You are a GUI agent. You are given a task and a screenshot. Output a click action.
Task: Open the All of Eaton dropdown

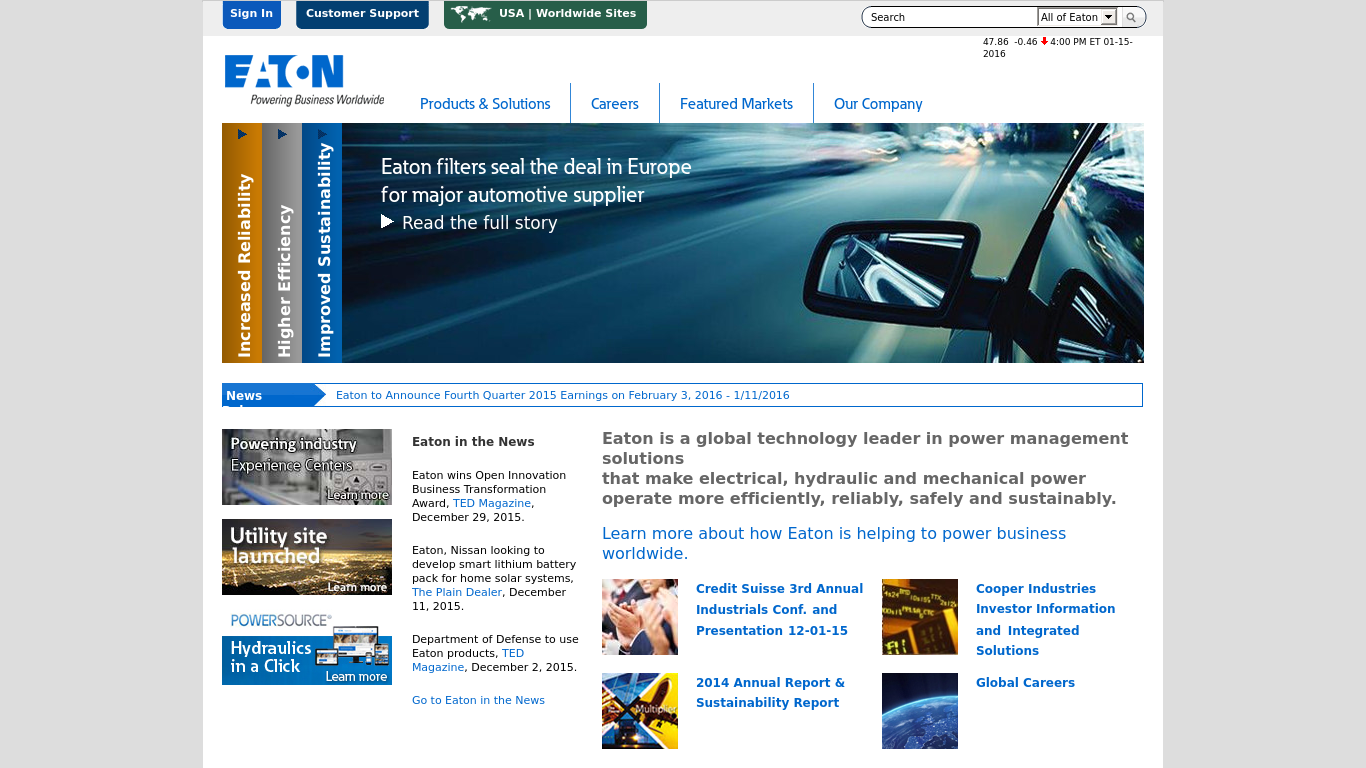(1077, 17)
